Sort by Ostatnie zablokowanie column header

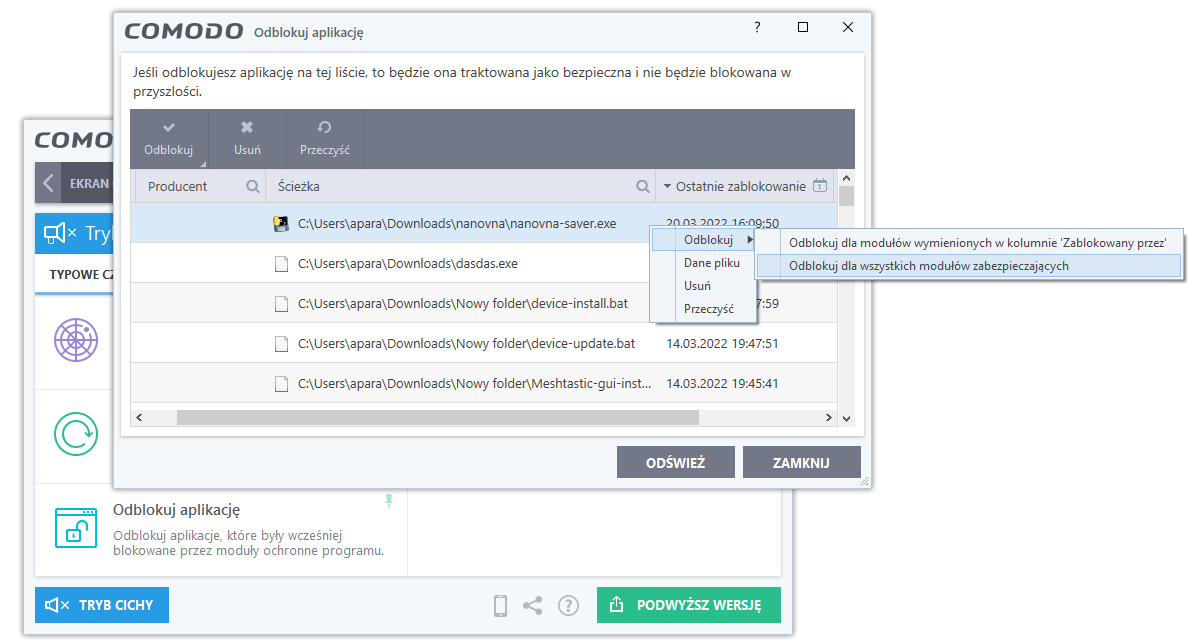coord(740,187)
